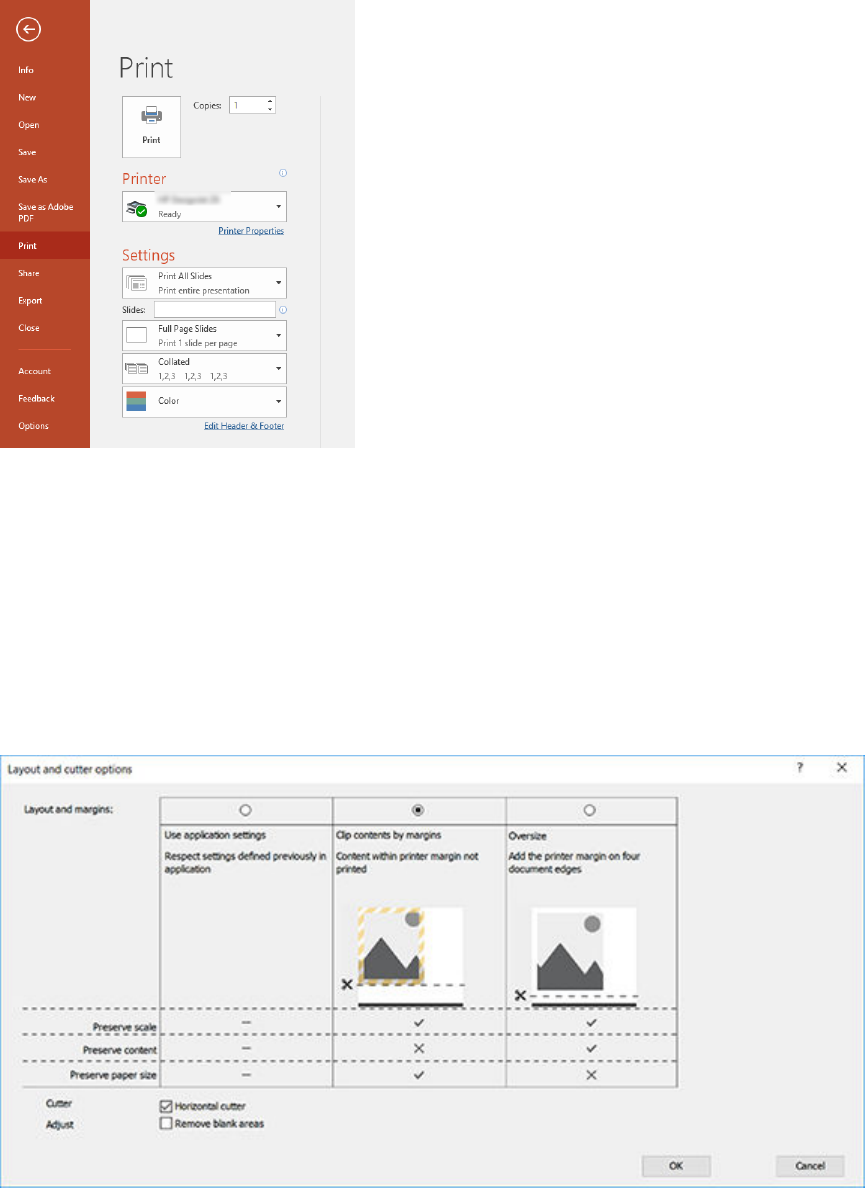This screenshot has width=865, height=1188.
Task: Click the Printer Properties link
Action: (x=251, y=230)
